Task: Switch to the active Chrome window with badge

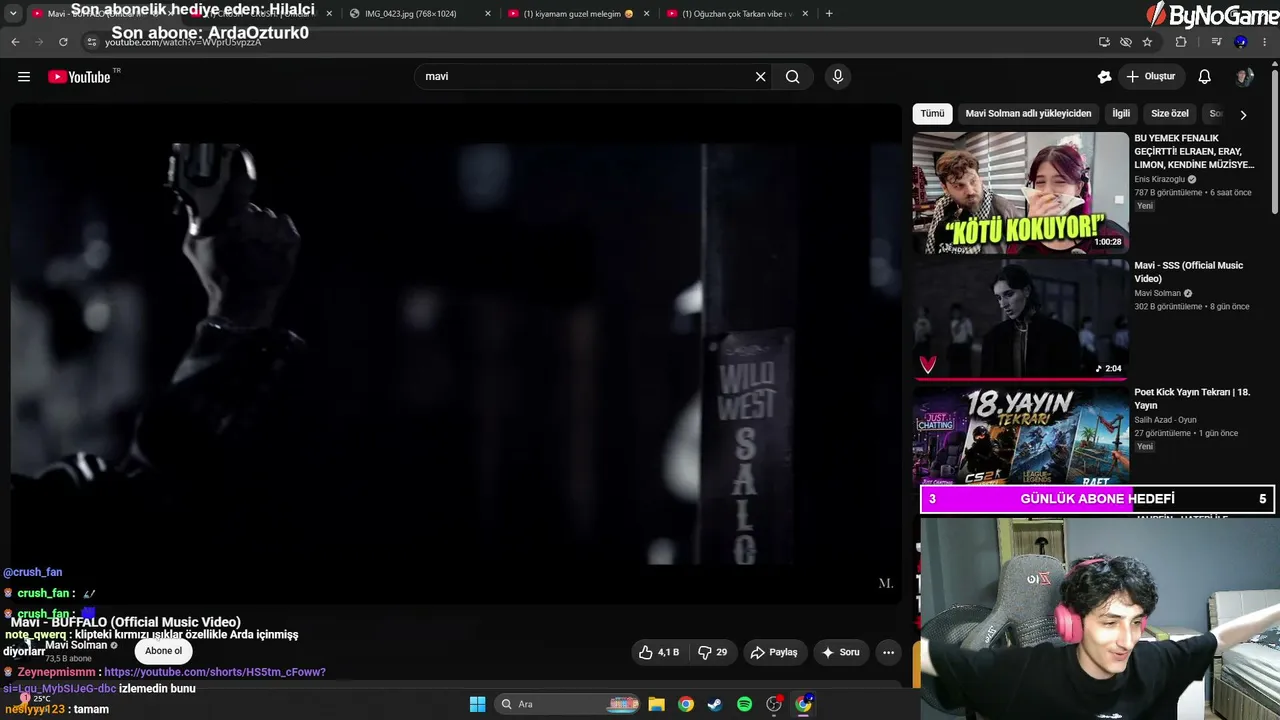Action: point(804,704)
